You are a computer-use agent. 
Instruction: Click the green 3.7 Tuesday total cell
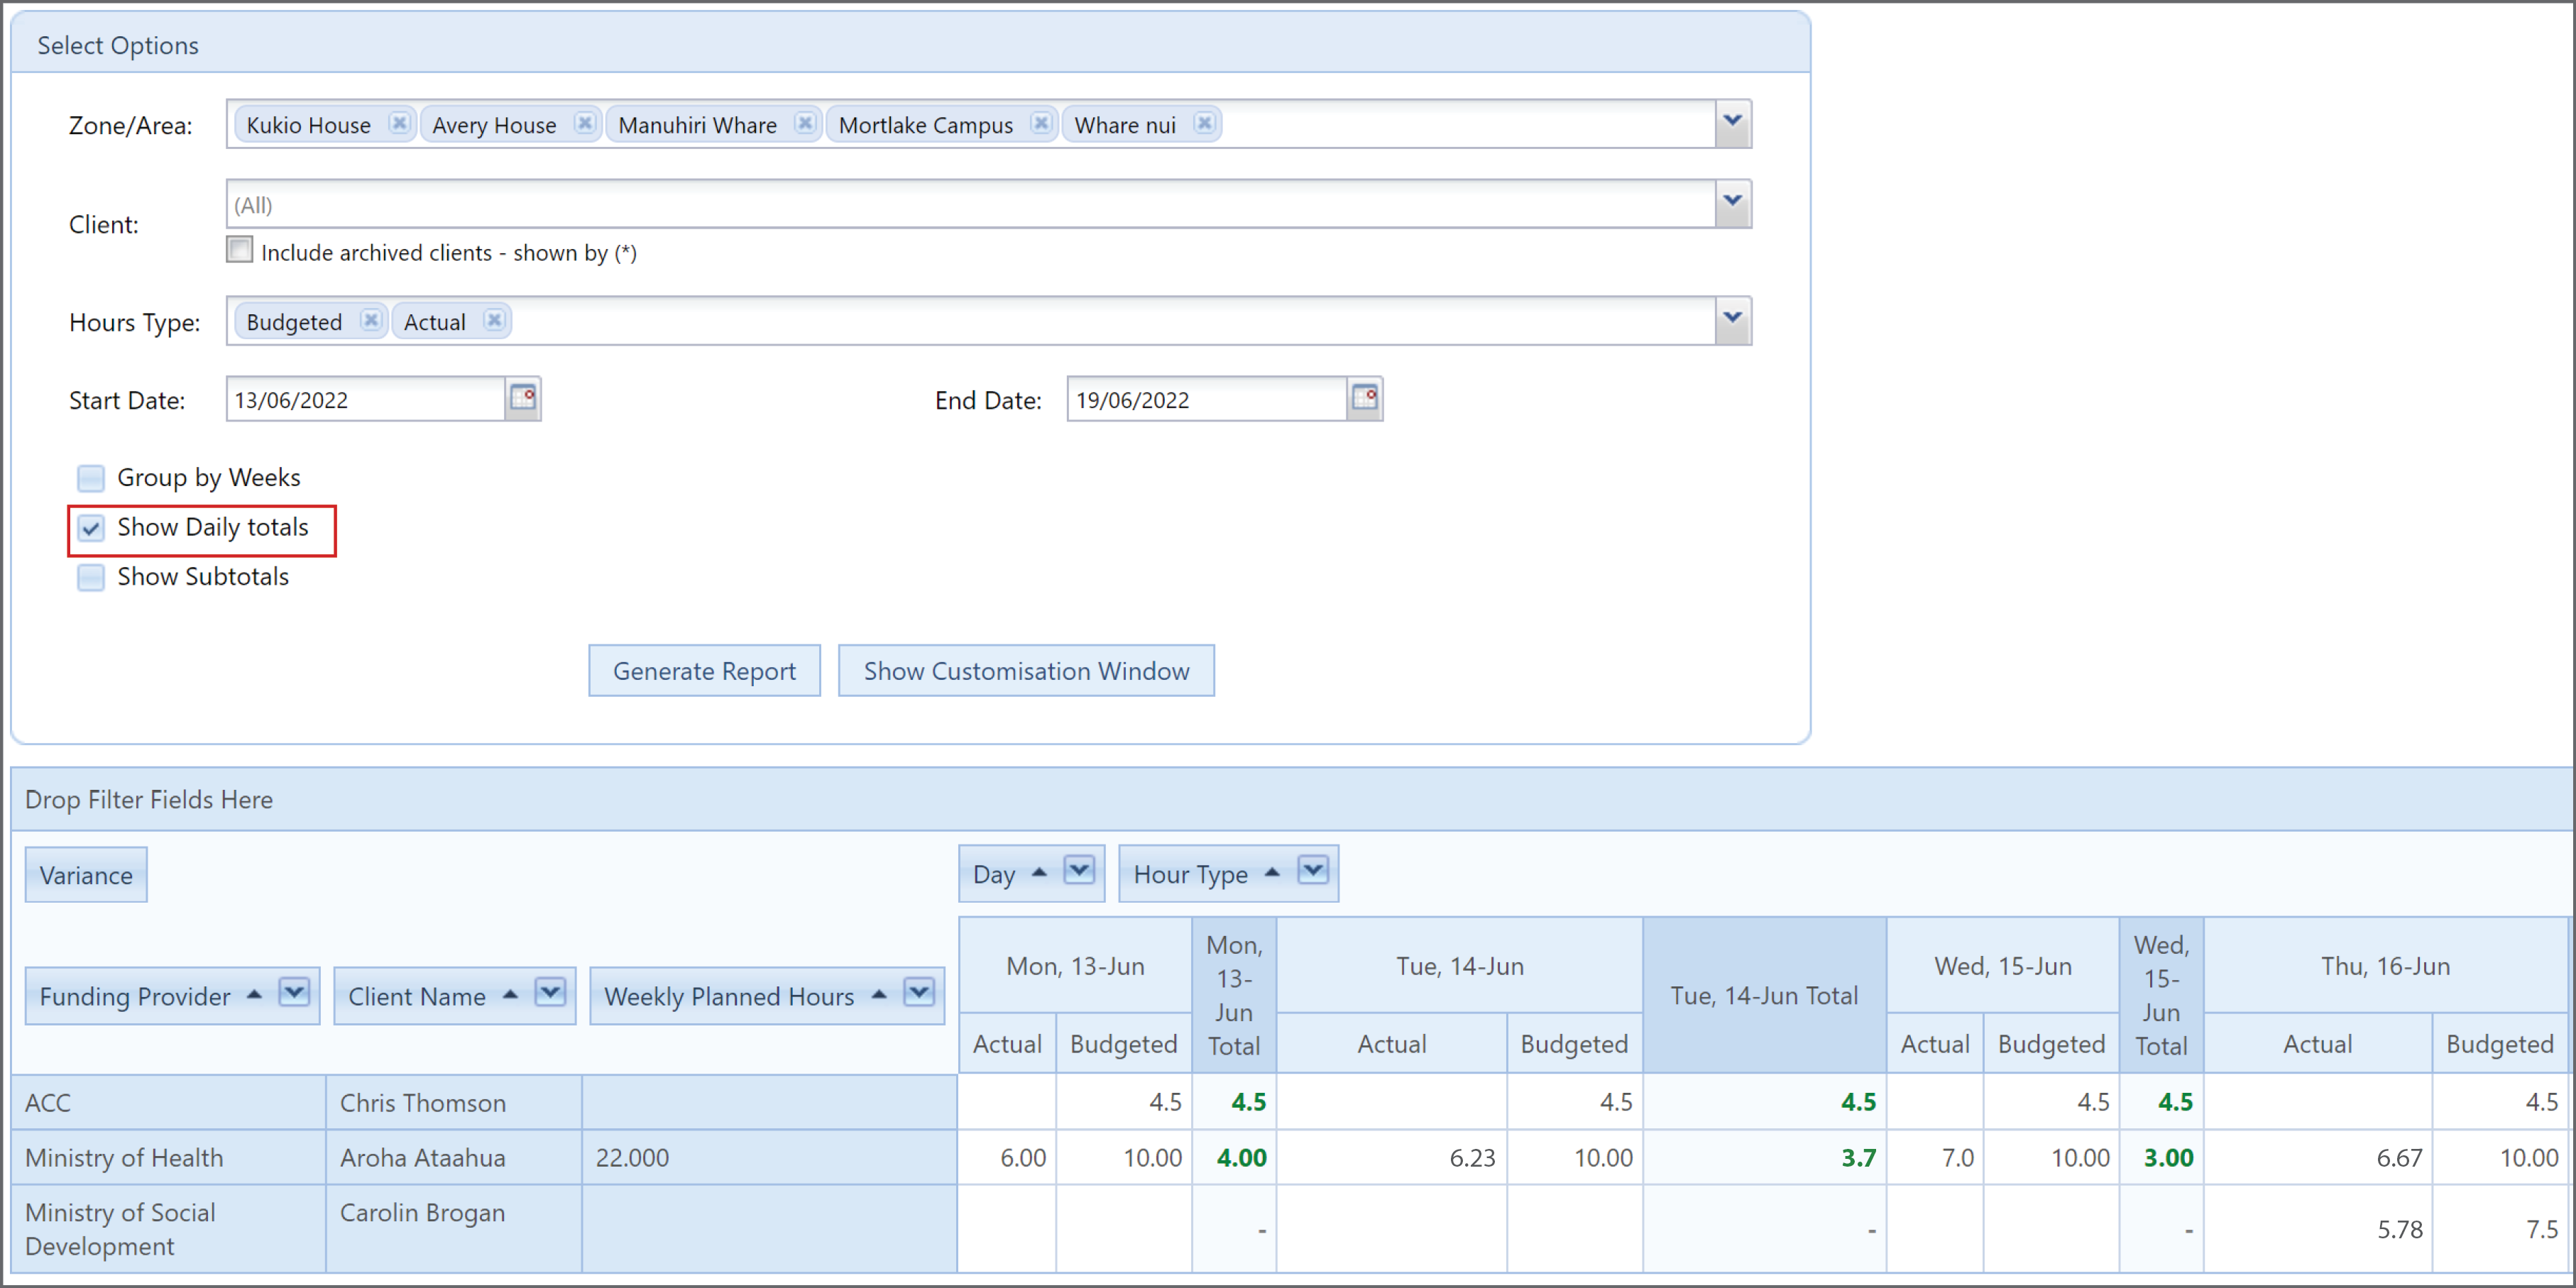pyautogui.click(x=1764, y=1157)
